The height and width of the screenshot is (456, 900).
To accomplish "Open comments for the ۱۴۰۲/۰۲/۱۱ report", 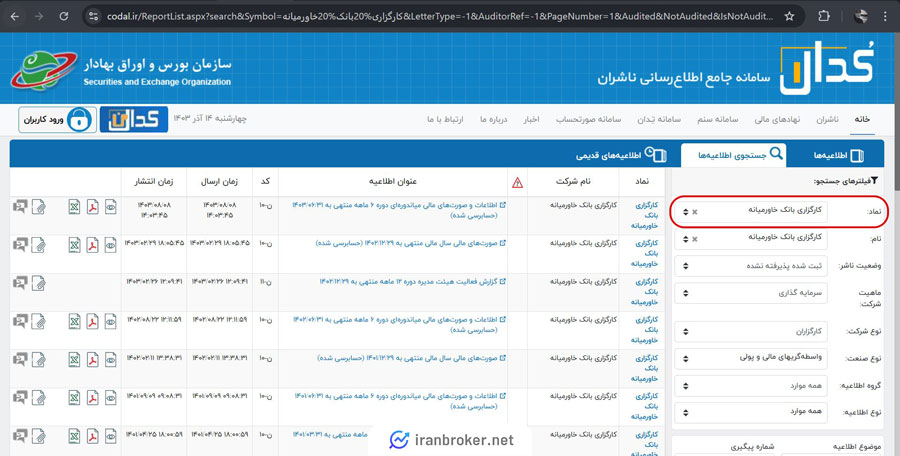I will pyautogui.click(x=20, y=360).
